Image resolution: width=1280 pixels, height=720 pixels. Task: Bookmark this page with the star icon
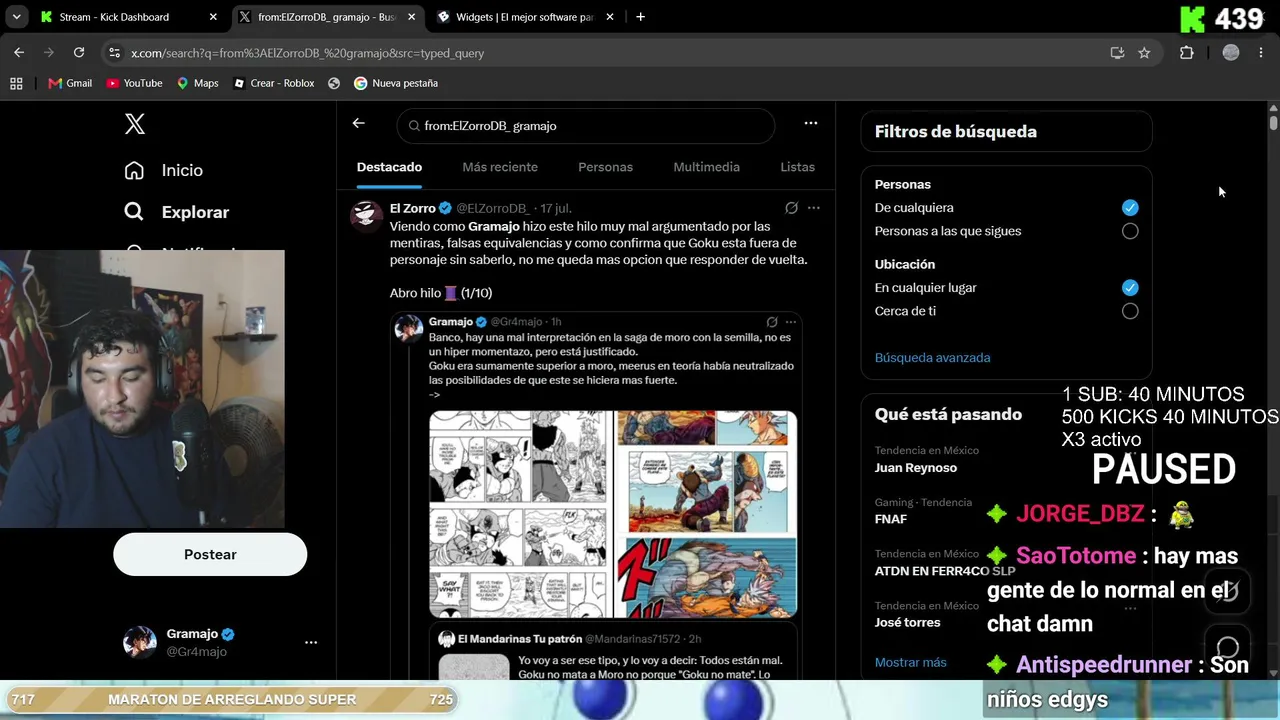(x=1144, y=53)
